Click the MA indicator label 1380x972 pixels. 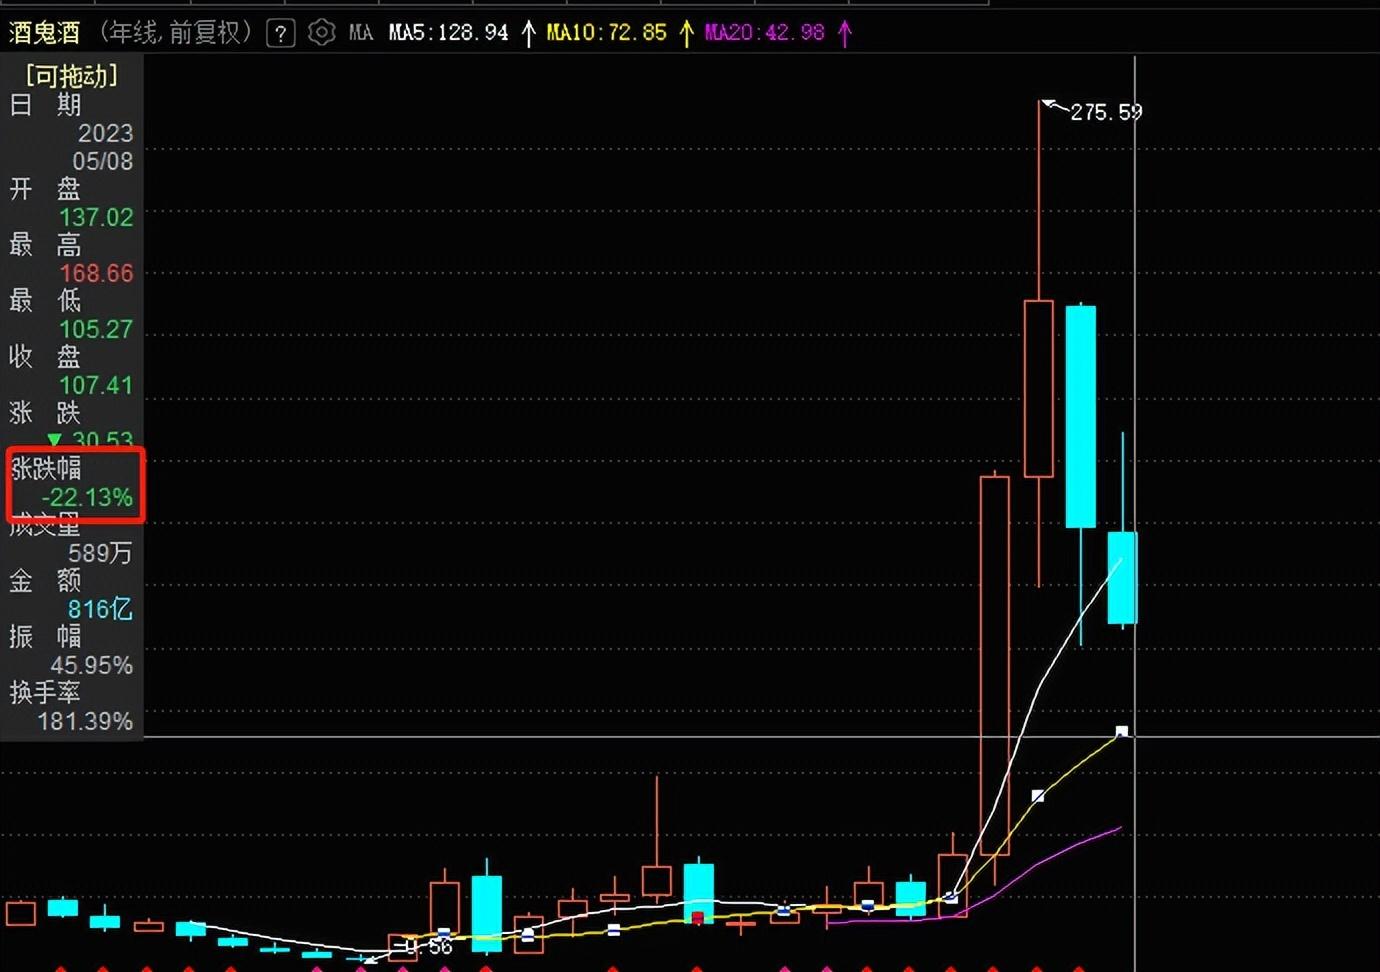pyautogui.click(x=361, y=33)
